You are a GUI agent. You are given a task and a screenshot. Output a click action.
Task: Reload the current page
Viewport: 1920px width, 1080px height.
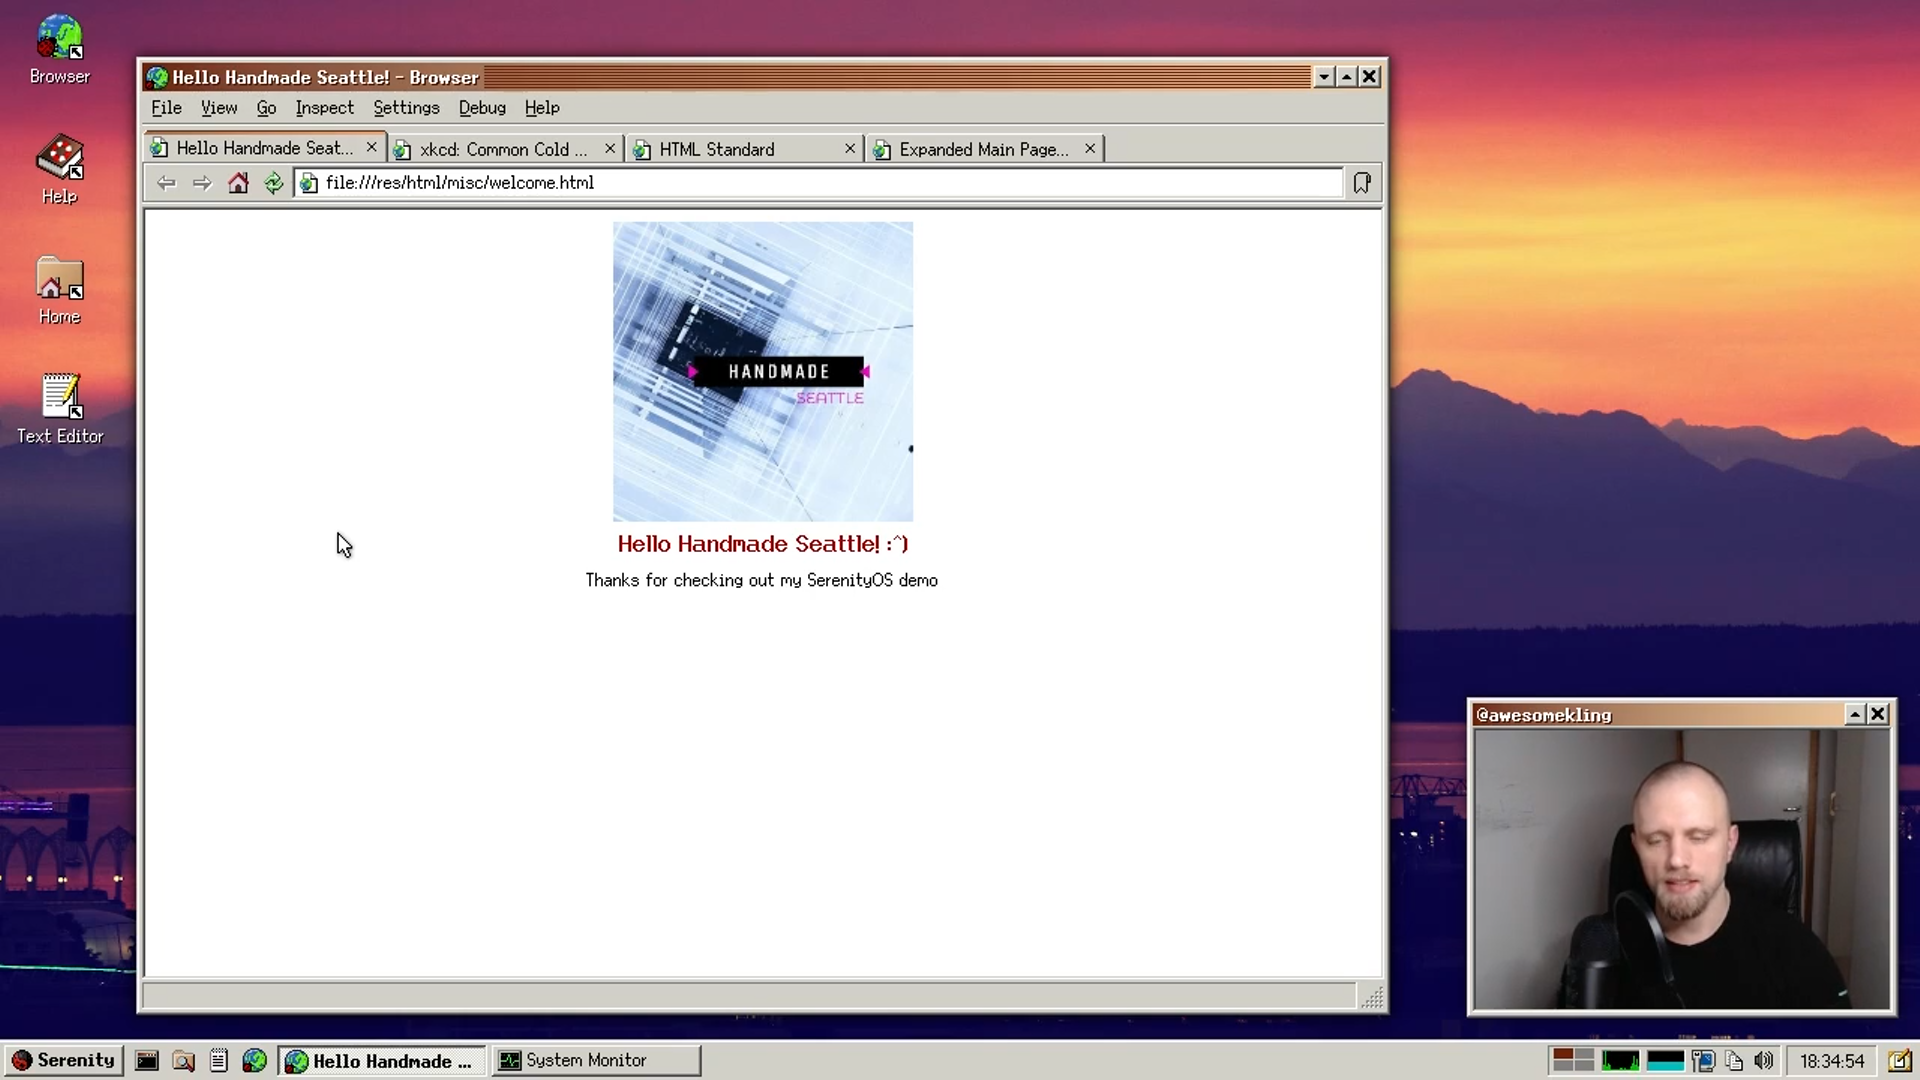click(273, 183)
